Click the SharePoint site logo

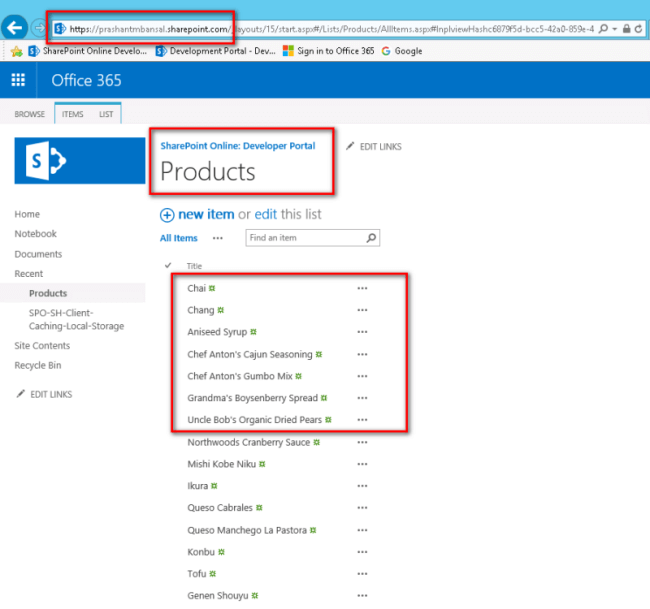click(80, 160)
